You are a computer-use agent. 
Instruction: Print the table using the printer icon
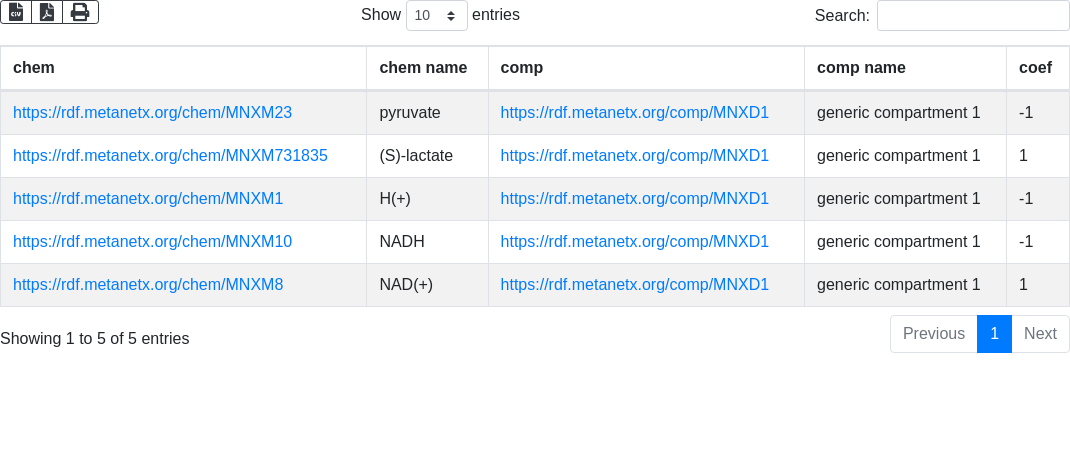[x=80, y=12]
